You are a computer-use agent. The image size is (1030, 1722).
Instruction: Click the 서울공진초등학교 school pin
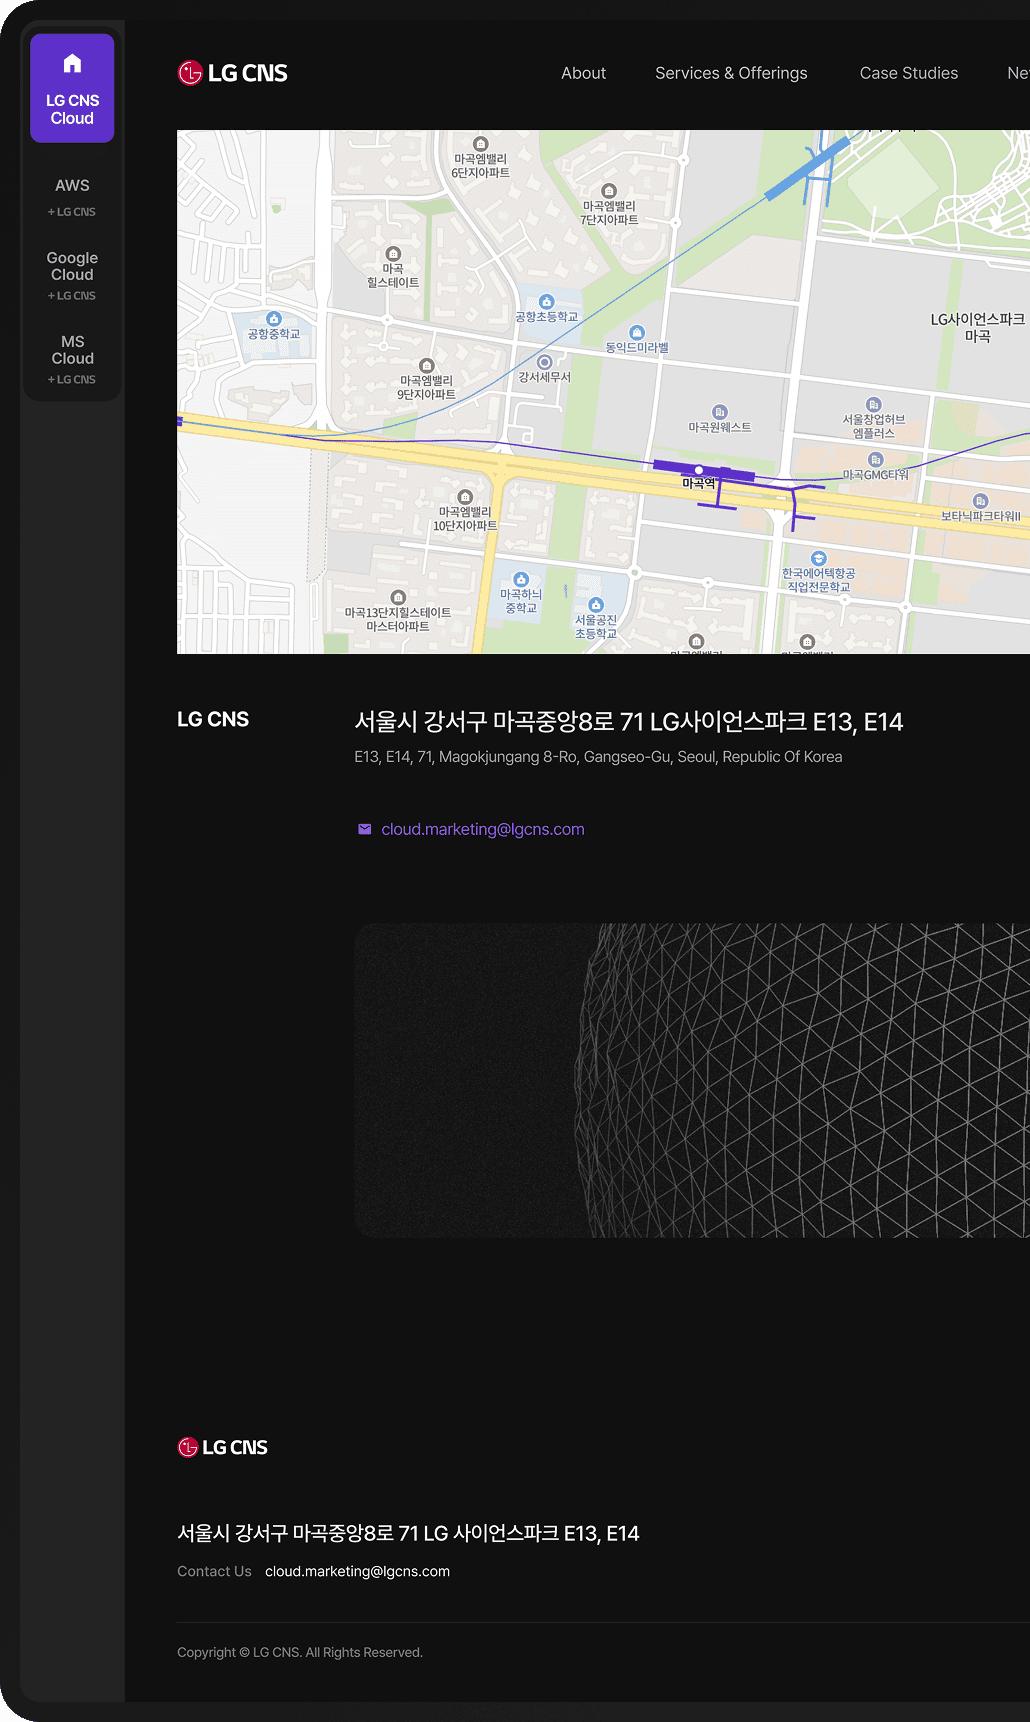click(596, 605)
